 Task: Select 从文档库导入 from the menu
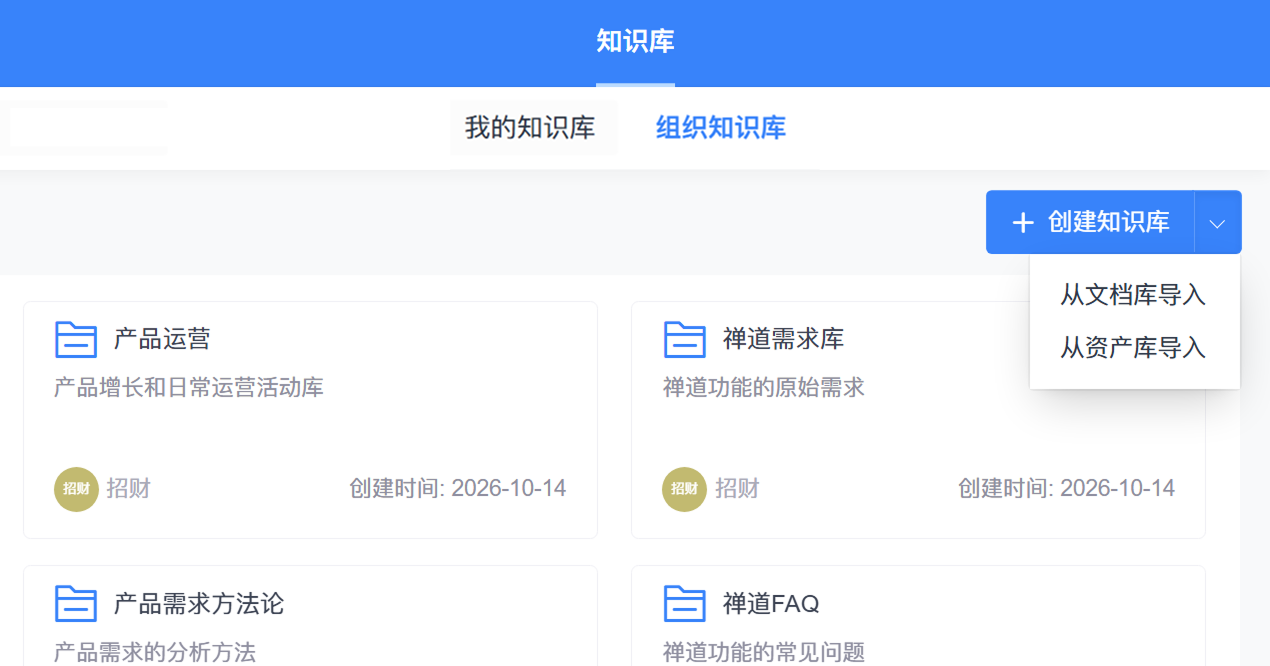[1133, 295]
